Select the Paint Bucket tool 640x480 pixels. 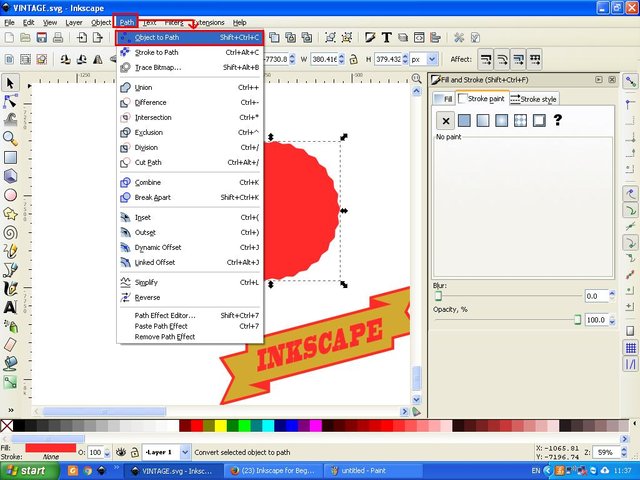coord(10,363)
